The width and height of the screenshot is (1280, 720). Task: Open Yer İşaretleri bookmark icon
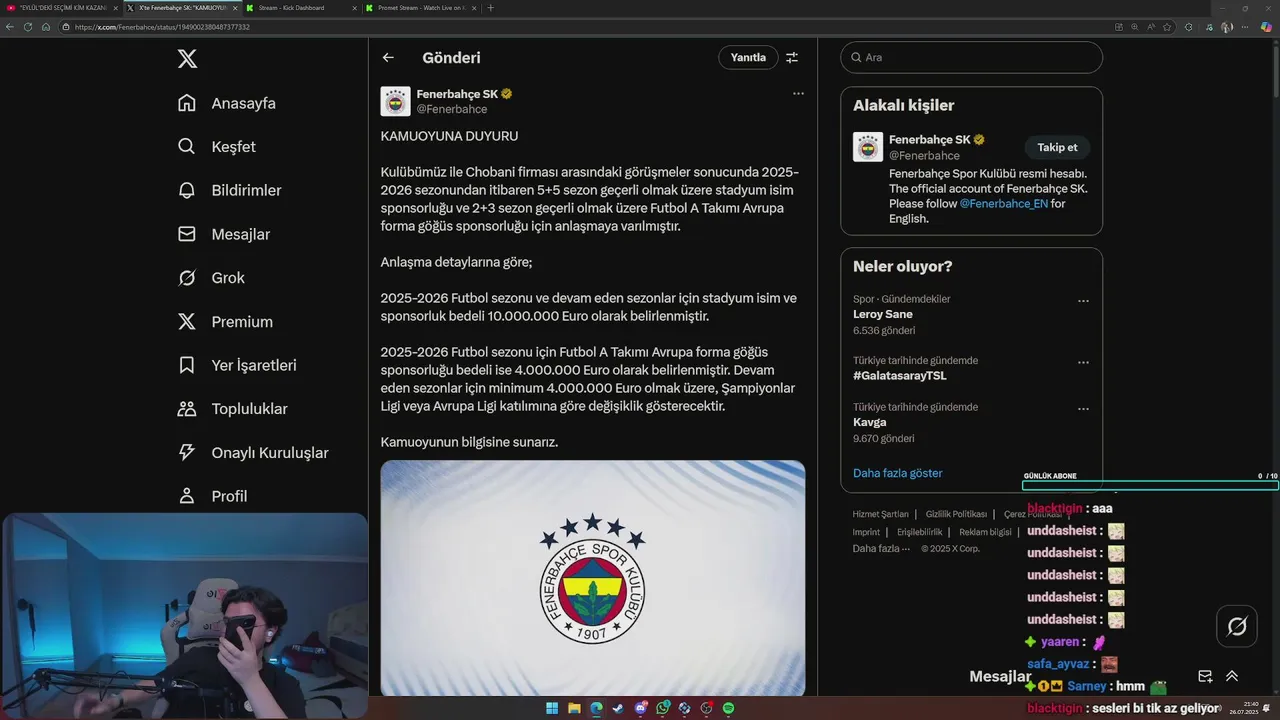[x=186, y=365]
